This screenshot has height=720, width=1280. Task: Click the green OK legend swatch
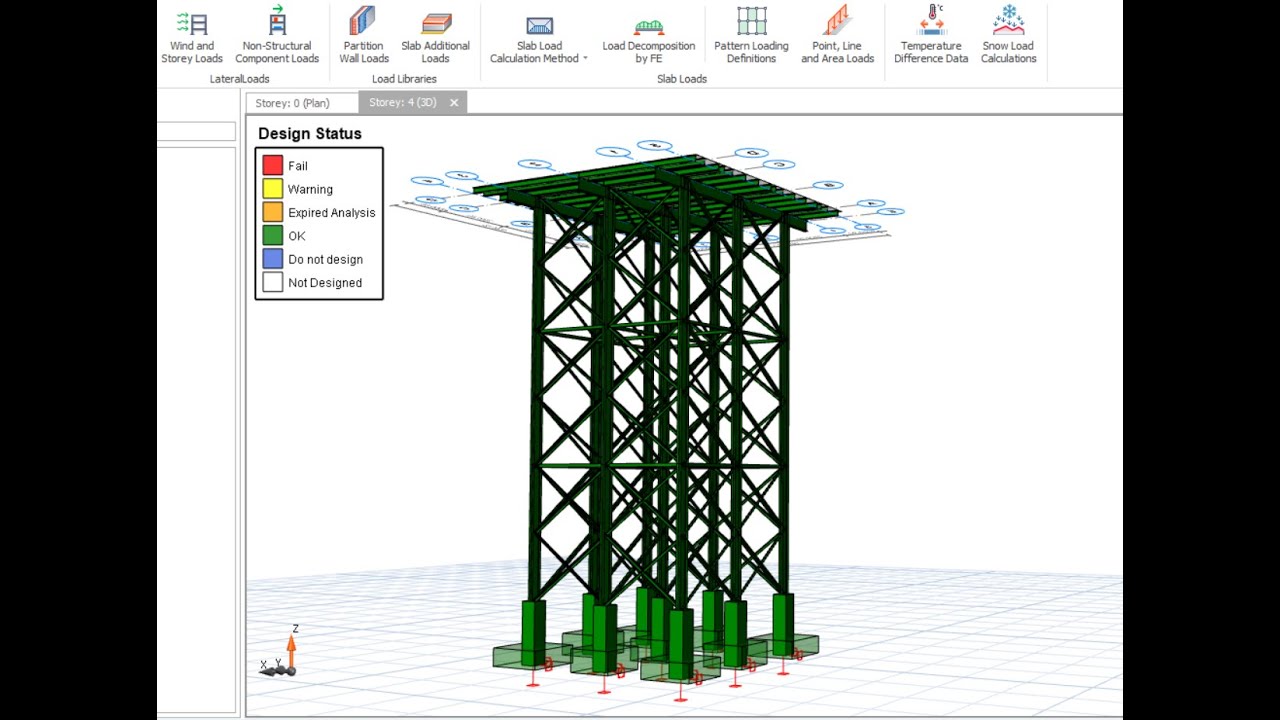pyautogui.click(x=272, y=236)
